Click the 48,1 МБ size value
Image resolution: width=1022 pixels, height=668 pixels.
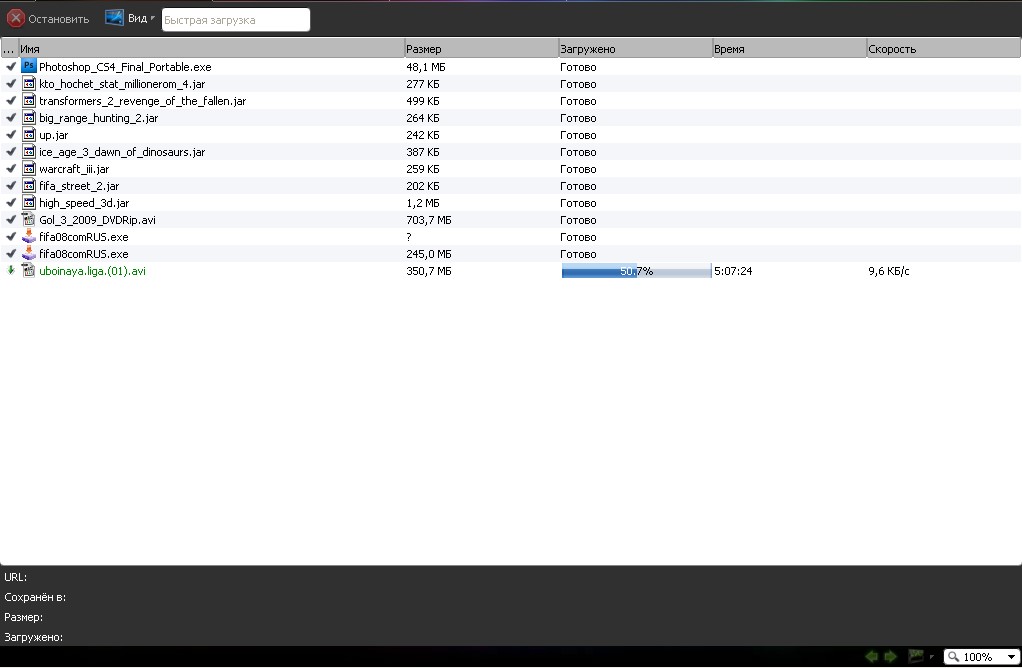[x=426, y=67]
